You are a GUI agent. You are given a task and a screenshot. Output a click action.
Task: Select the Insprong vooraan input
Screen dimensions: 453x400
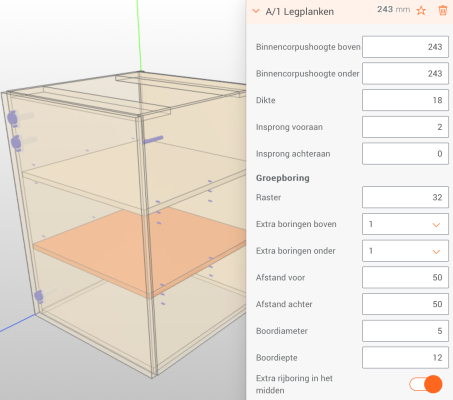click(405, 127)
